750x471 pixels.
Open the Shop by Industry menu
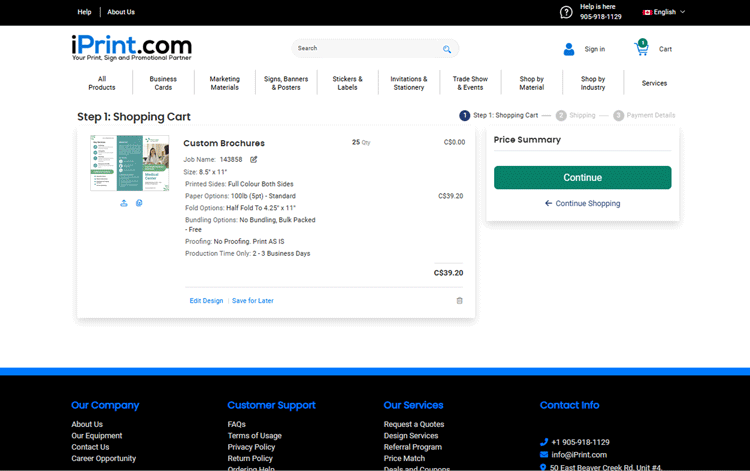593,83
